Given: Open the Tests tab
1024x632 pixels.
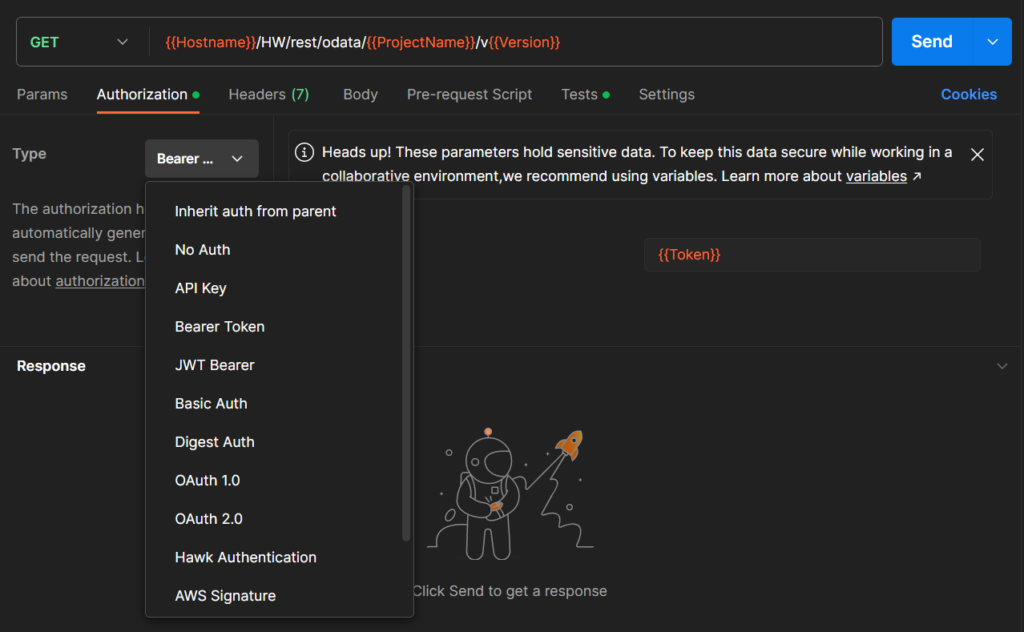Looking at the screenshot, I should [x=579, y=94].
